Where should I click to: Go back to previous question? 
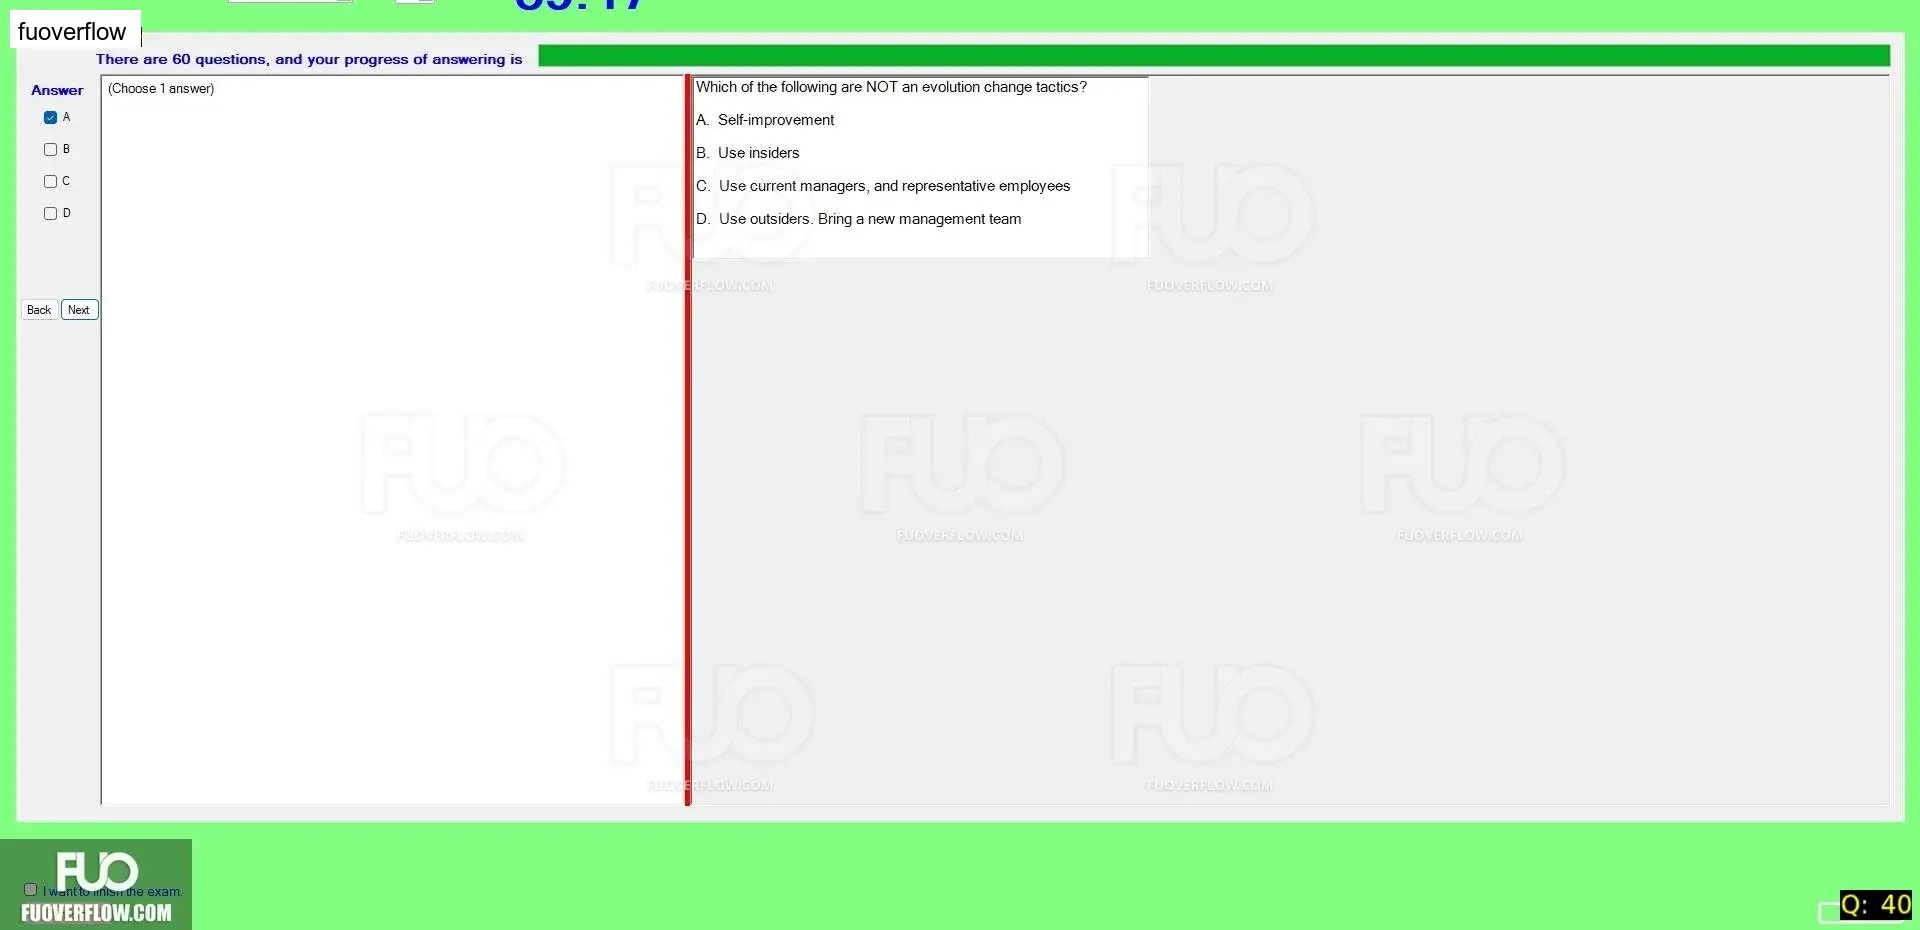click(39, 310)
